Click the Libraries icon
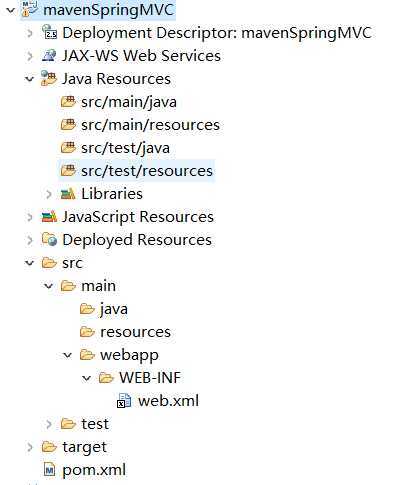The height and width of the screenshot is (485, 415). [x=68, y=194]
